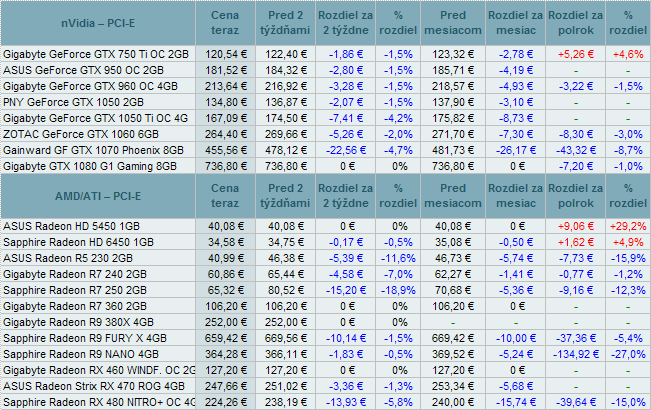Screen dimensions: 651x410
Task: Click current price 213,64 € for GTX 960
Action: coord(225,86)
